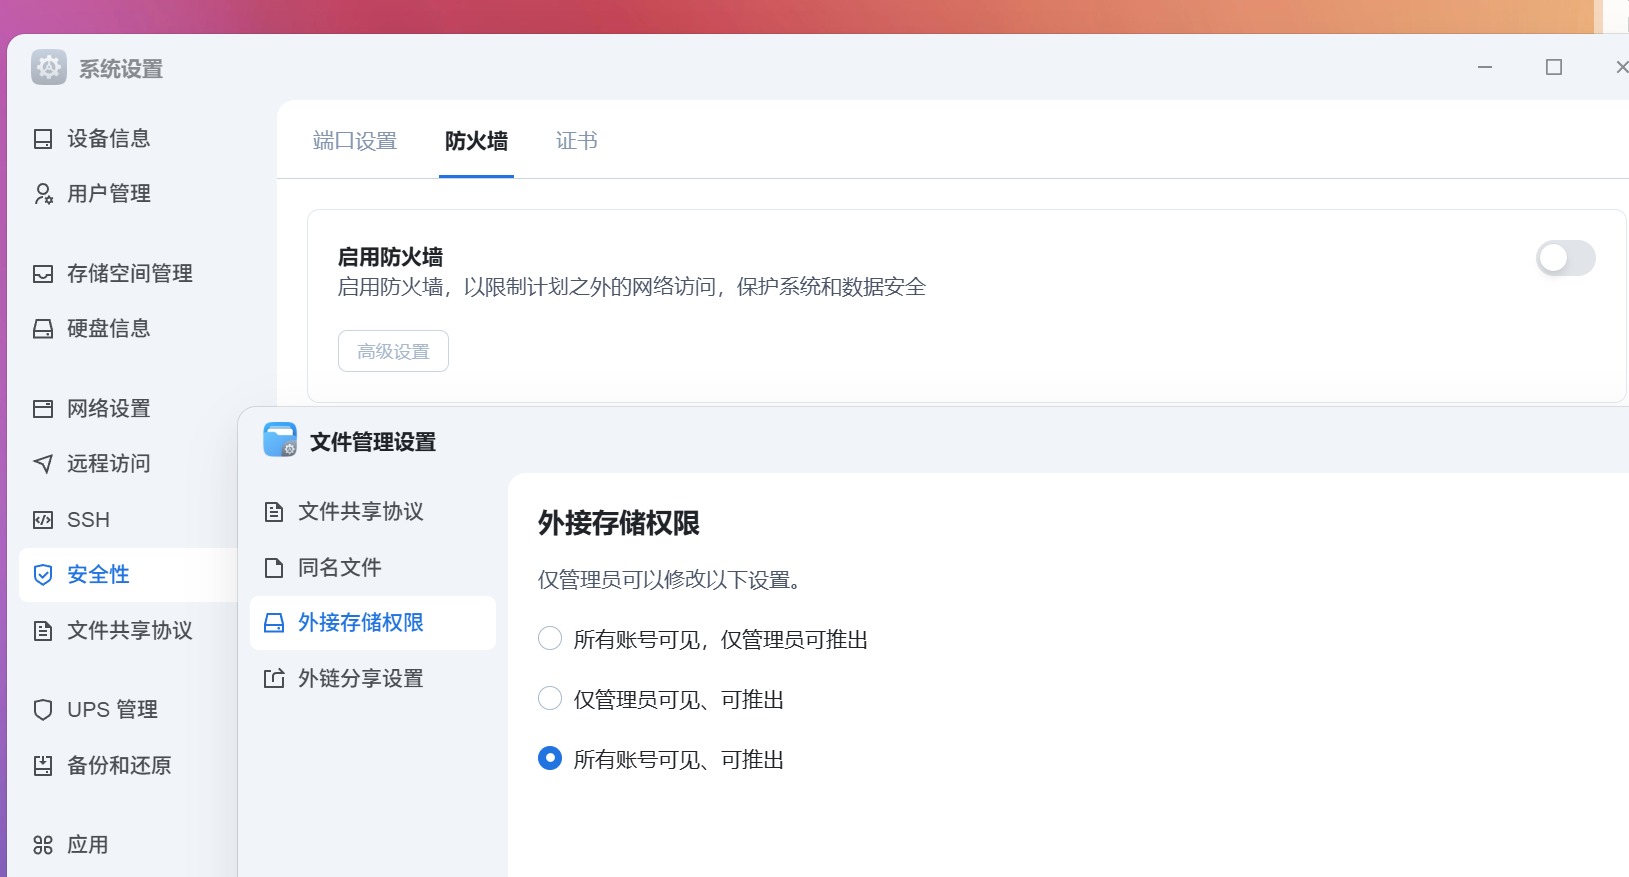Click the 安全性 shield icon

pos(43,575)
